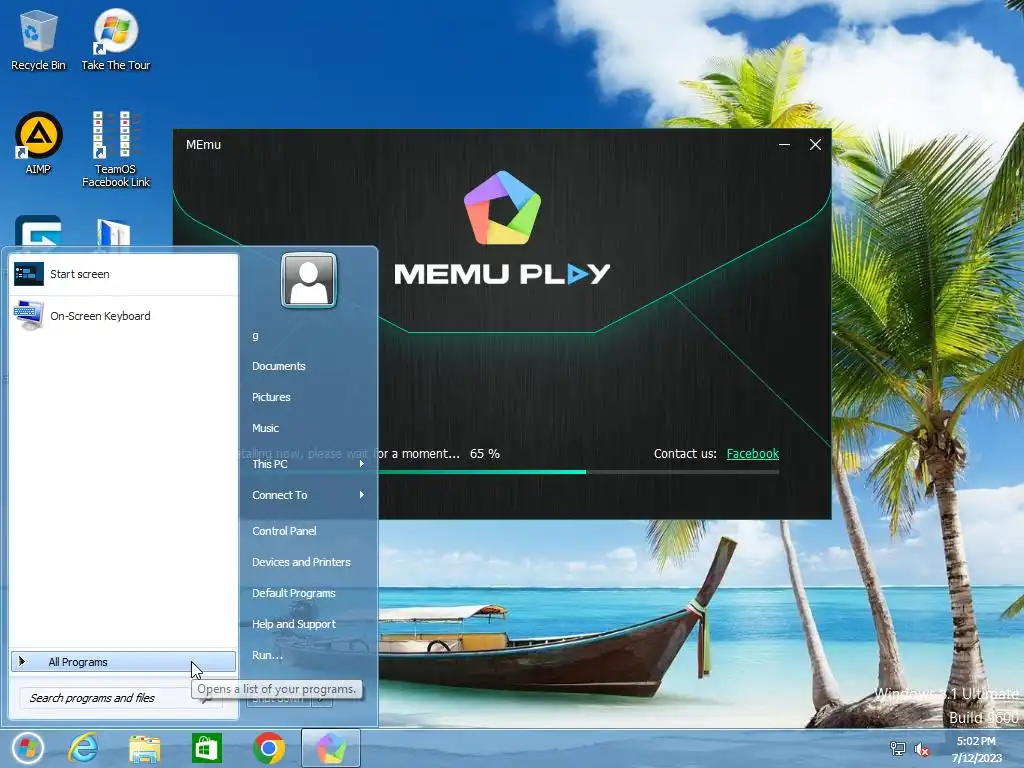Launch Google Chrome from taskbar
This screenshot has height=768, width=1024.
click(268, 748)
